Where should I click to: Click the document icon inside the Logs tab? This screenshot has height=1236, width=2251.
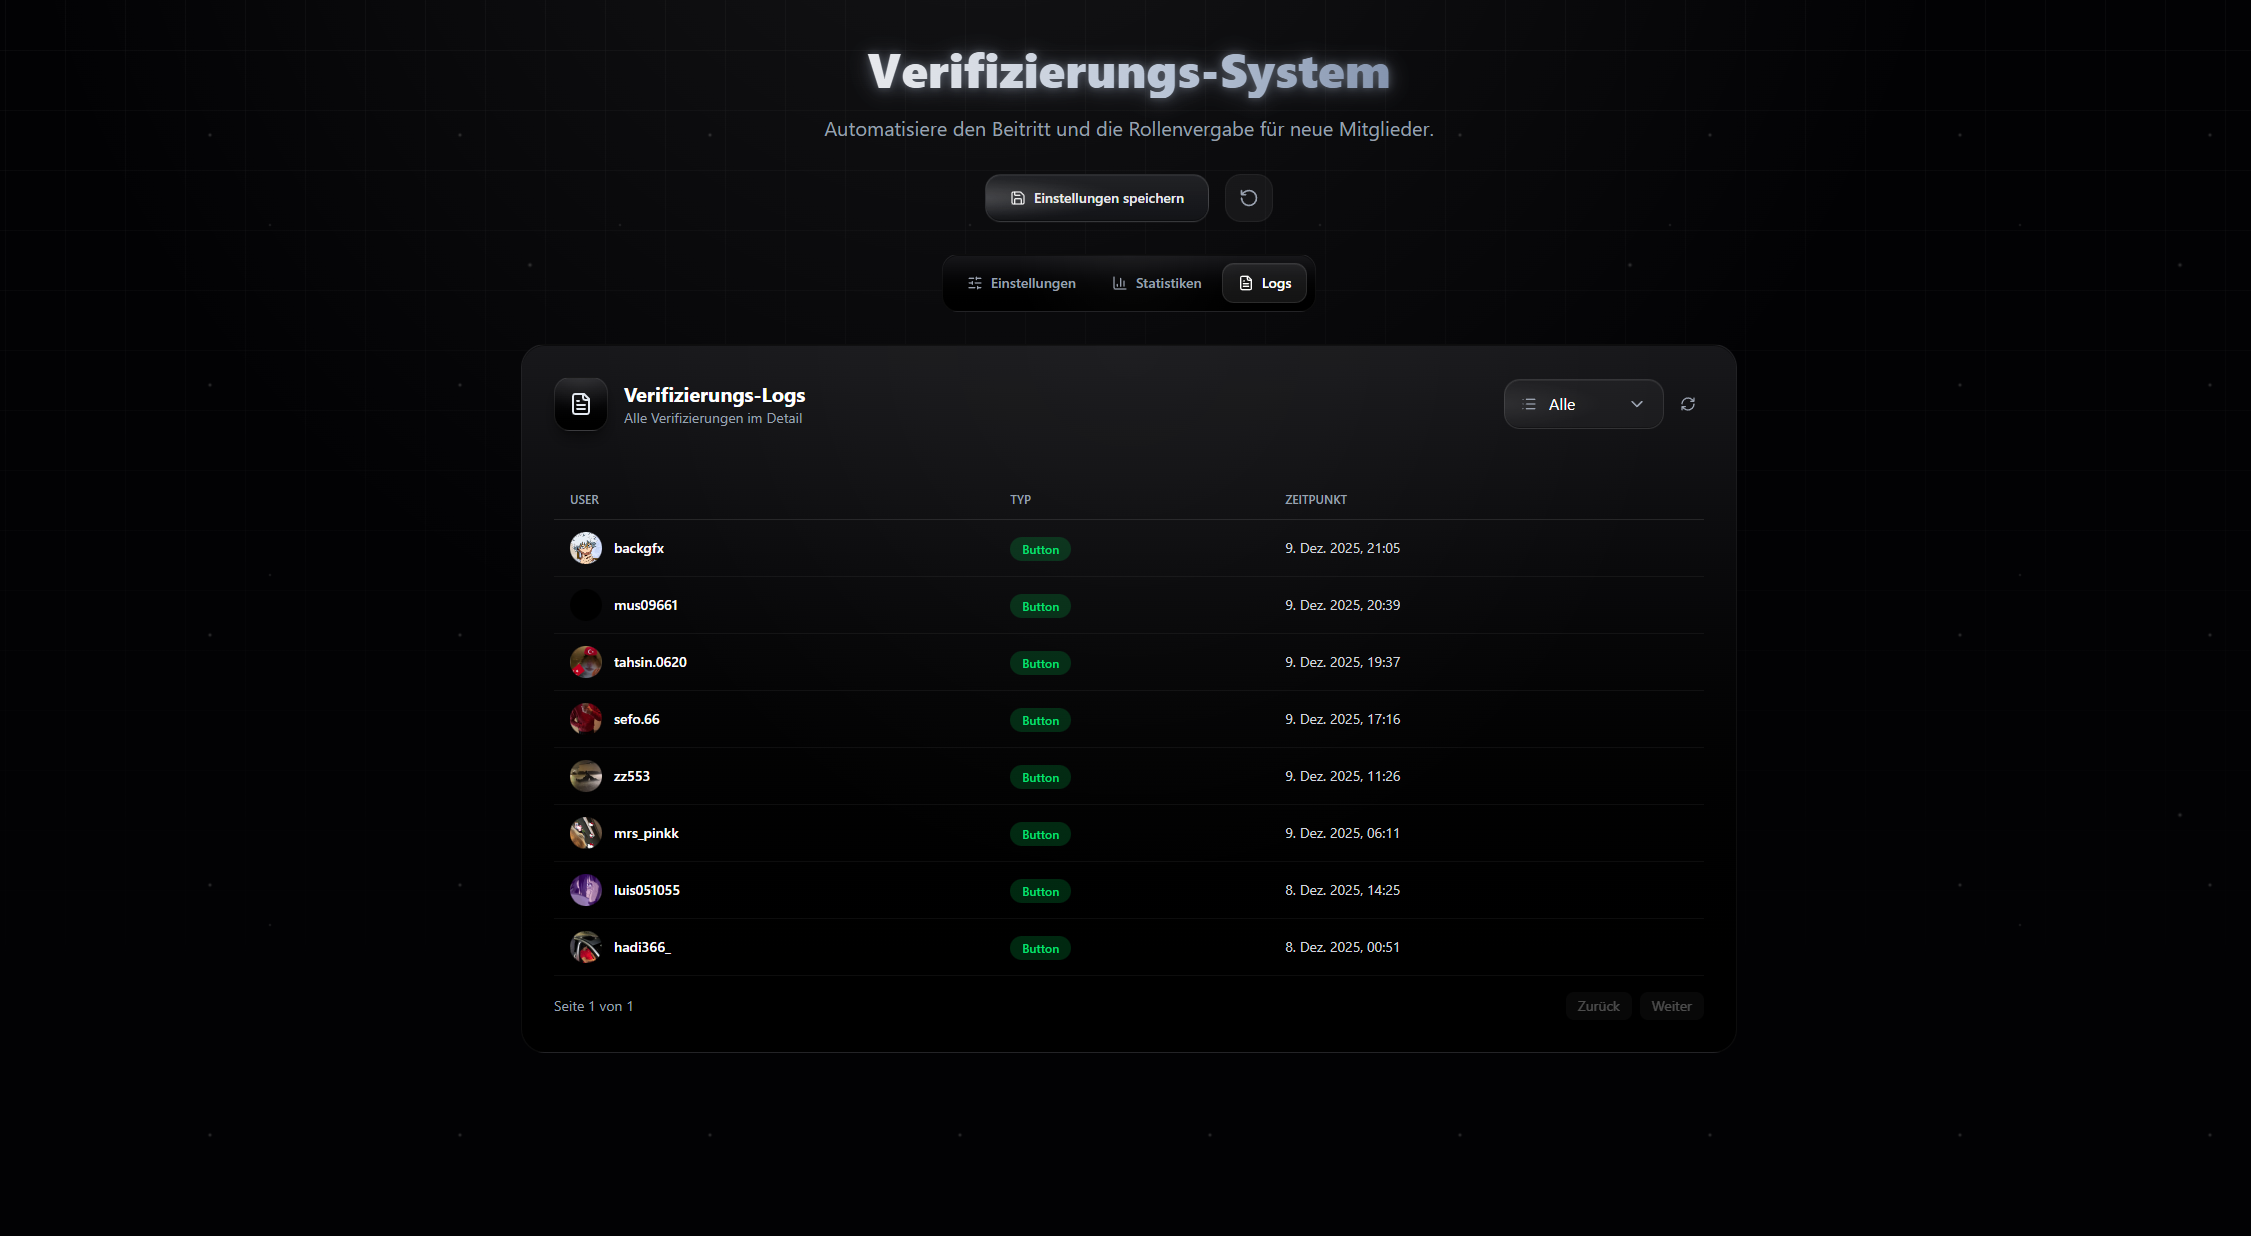(x=1245, y=283)
